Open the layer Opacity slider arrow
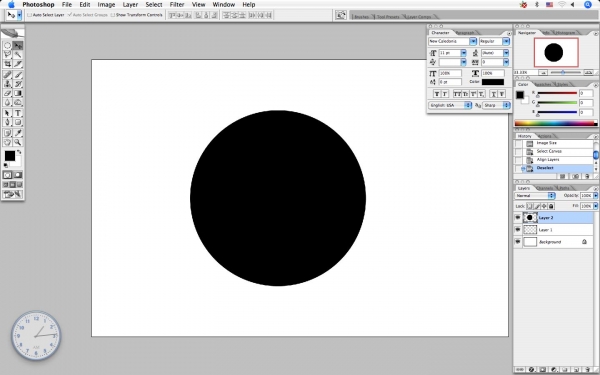The image size is (600, 375). [595, 196]
